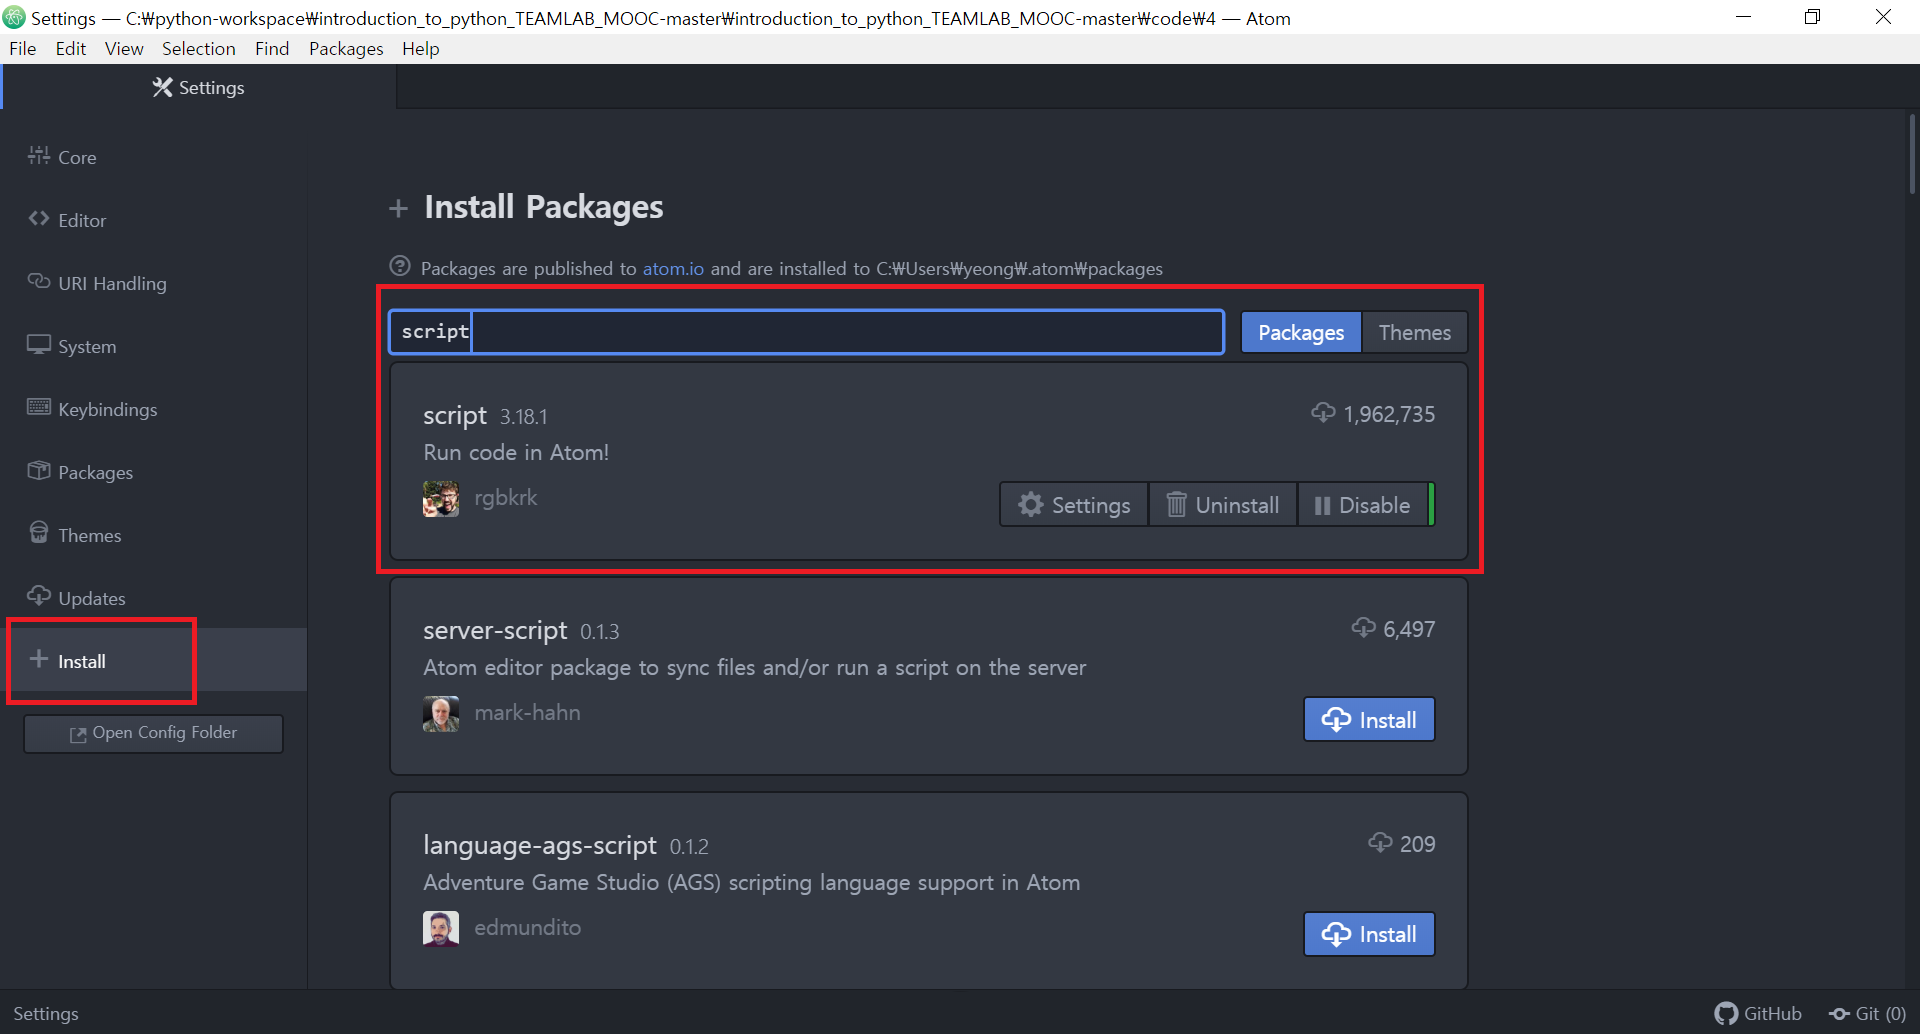Image resolution: width=1920 pixels, height=1034 pixels.
Task: Click the rgbkrk author avatar
Action: (441, 498)
